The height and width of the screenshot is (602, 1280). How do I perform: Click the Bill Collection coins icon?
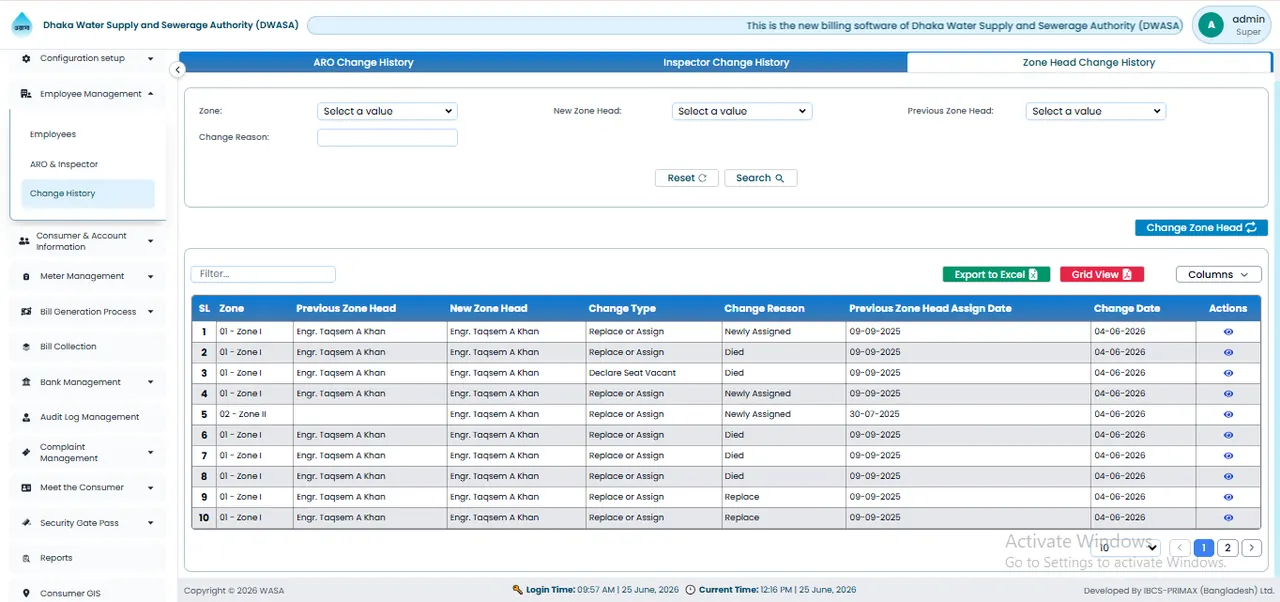(26, 347)
